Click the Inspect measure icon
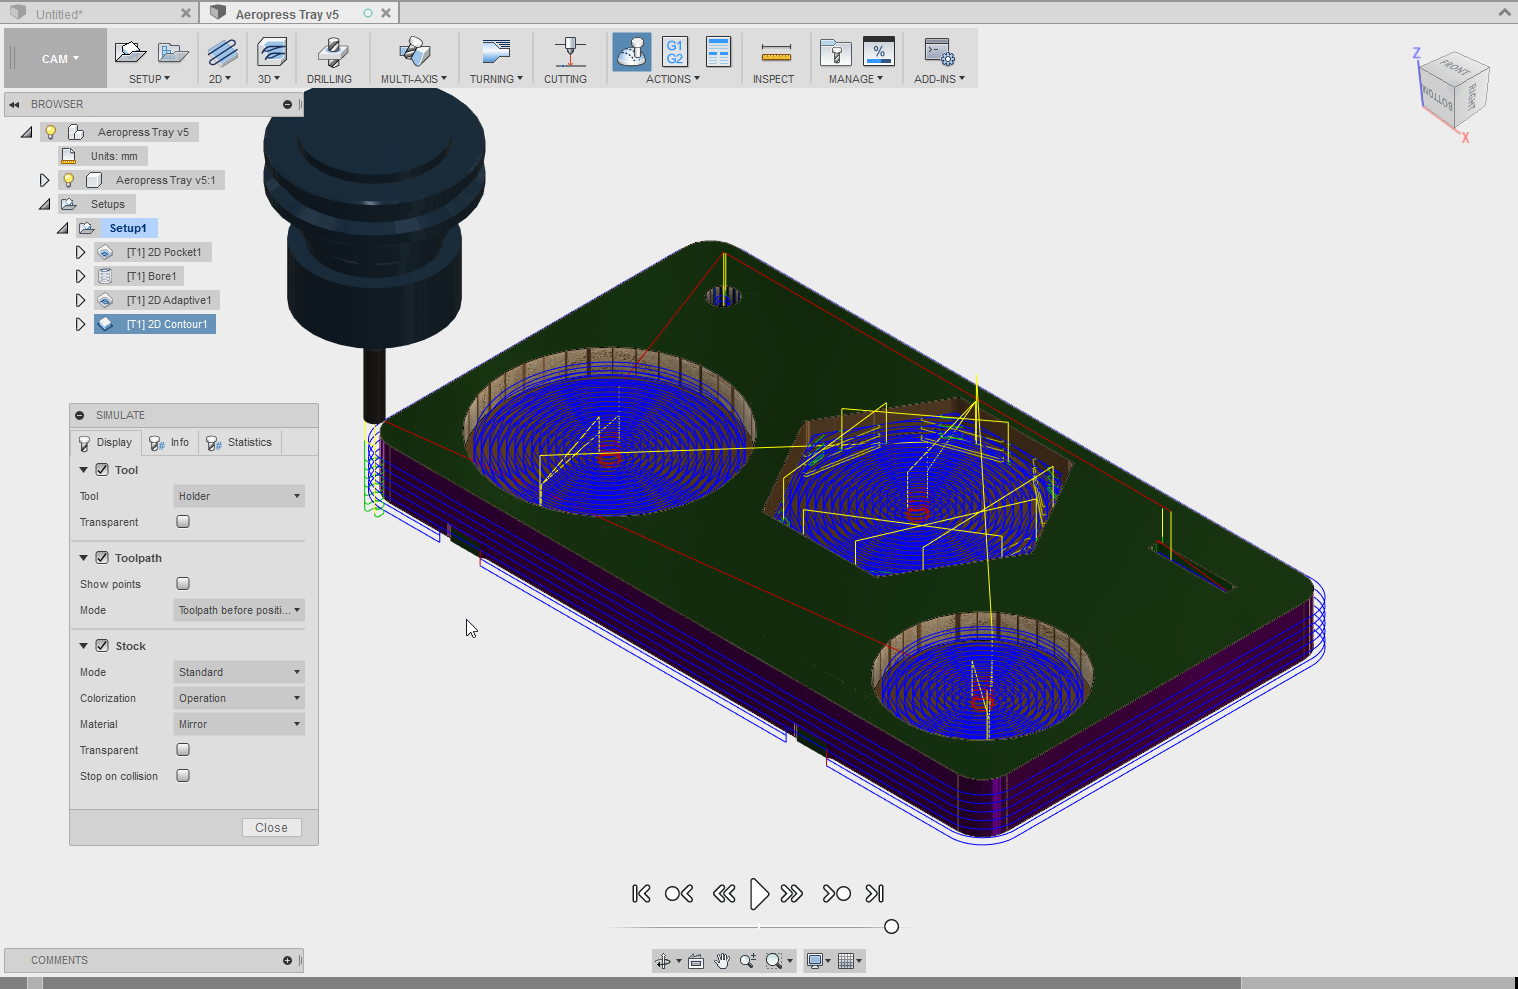Viewport: 1518px width, 989px height. point(776,53)
